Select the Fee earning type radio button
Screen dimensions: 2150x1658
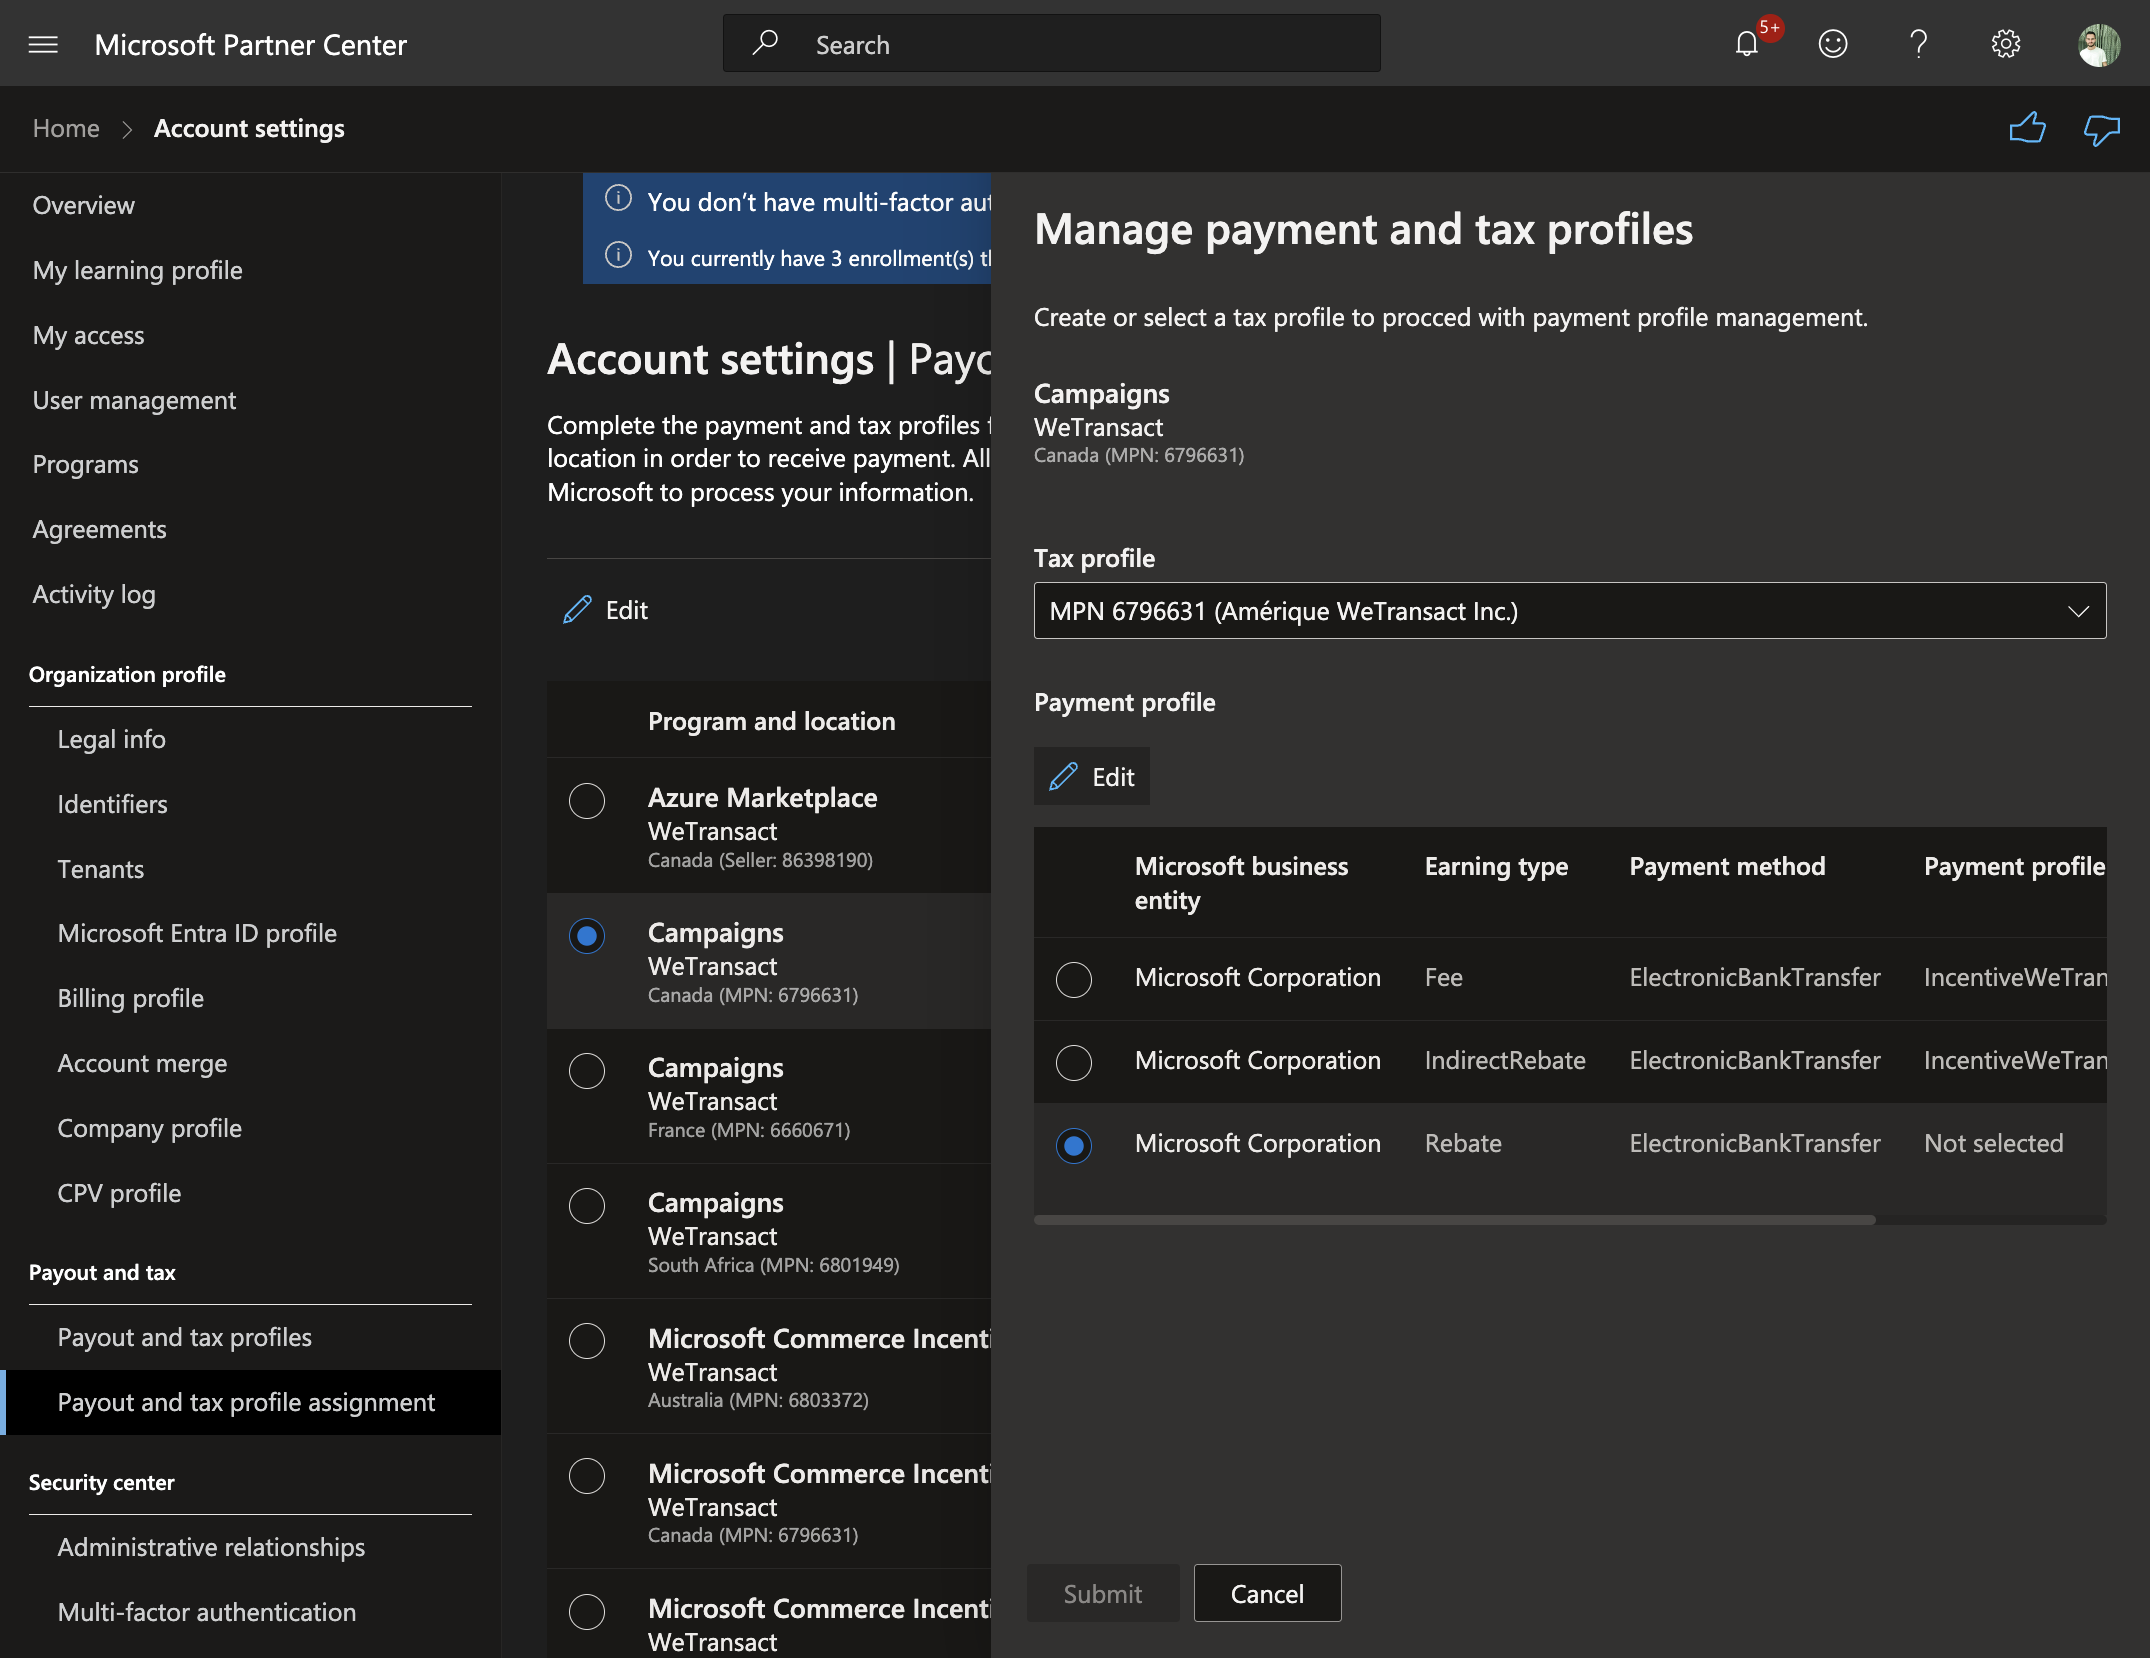(x=1074, y=979)
